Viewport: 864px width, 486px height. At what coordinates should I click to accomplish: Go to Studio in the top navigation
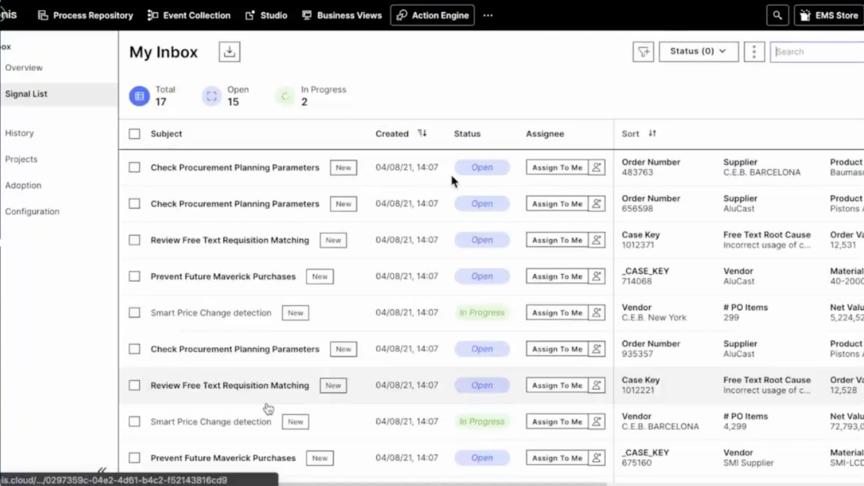click(266, 15)
